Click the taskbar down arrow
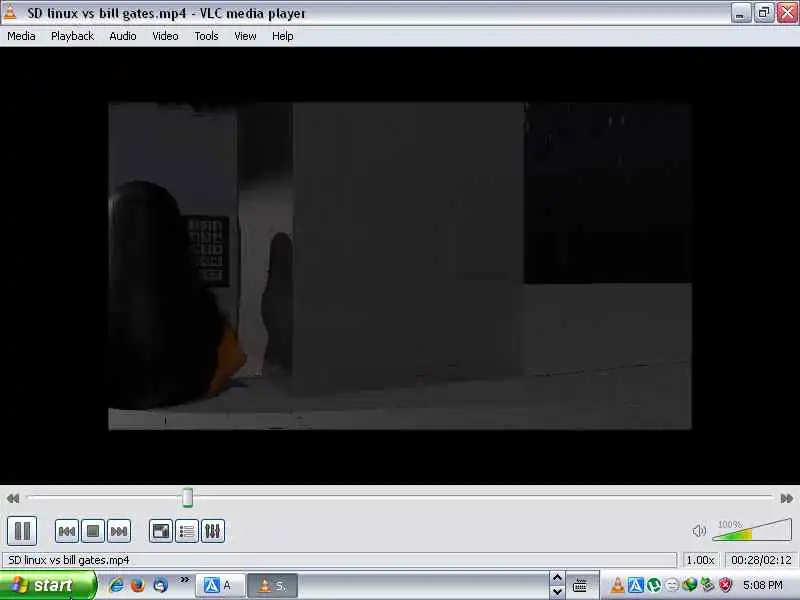This screenshot has height=600, width=800. coord(557,592)
